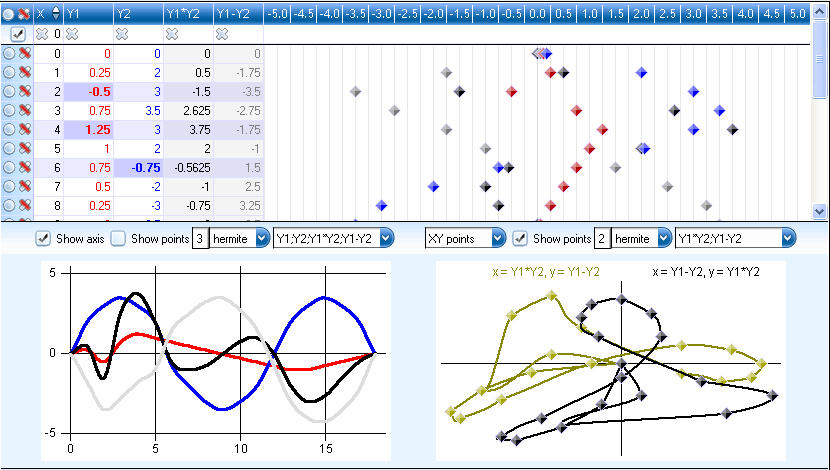Select radio button for row X=0
This screenshot has height=470, width=830.
[x=8, y=53]
